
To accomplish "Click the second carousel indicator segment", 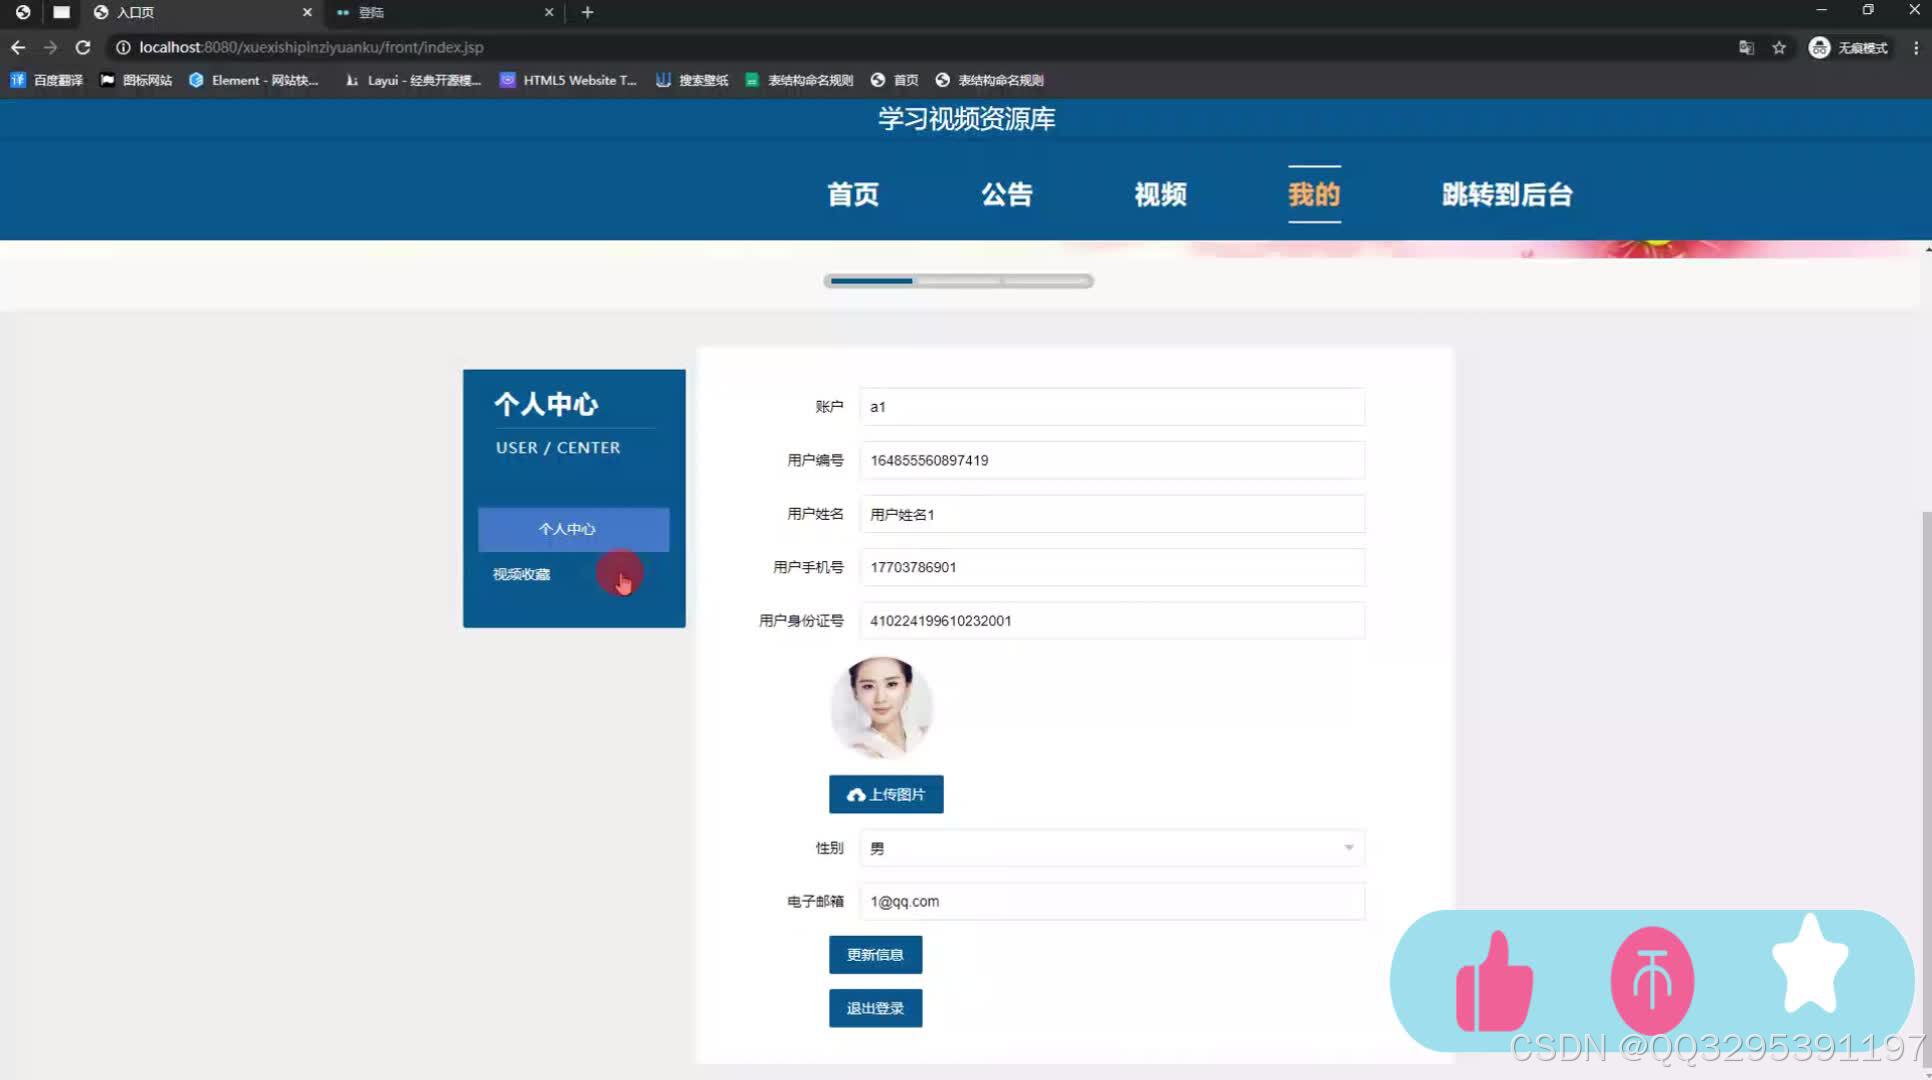I will 958,281.
